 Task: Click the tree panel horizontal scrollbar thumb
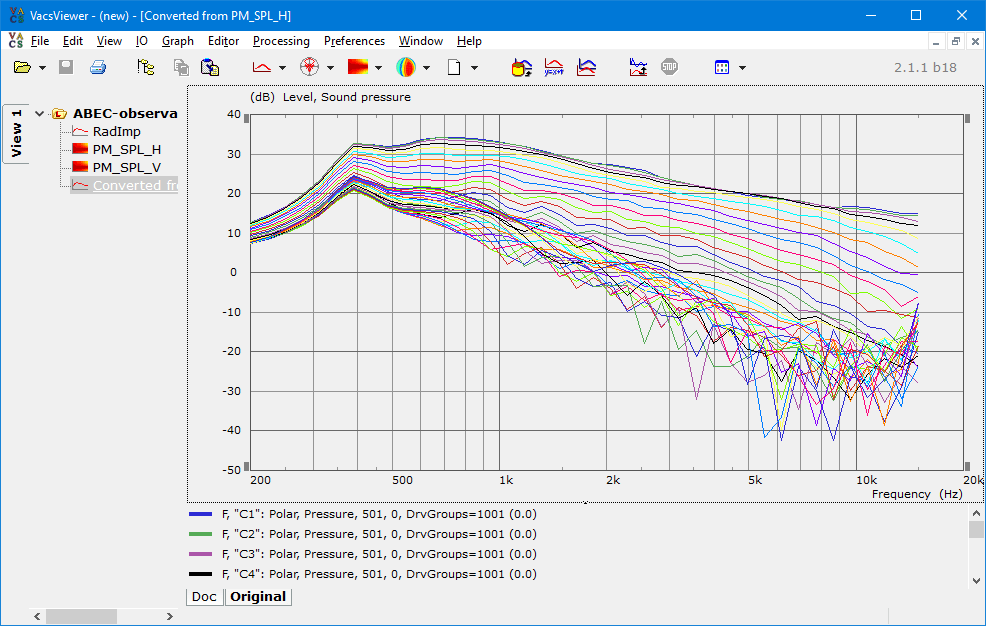coord(81,617)
